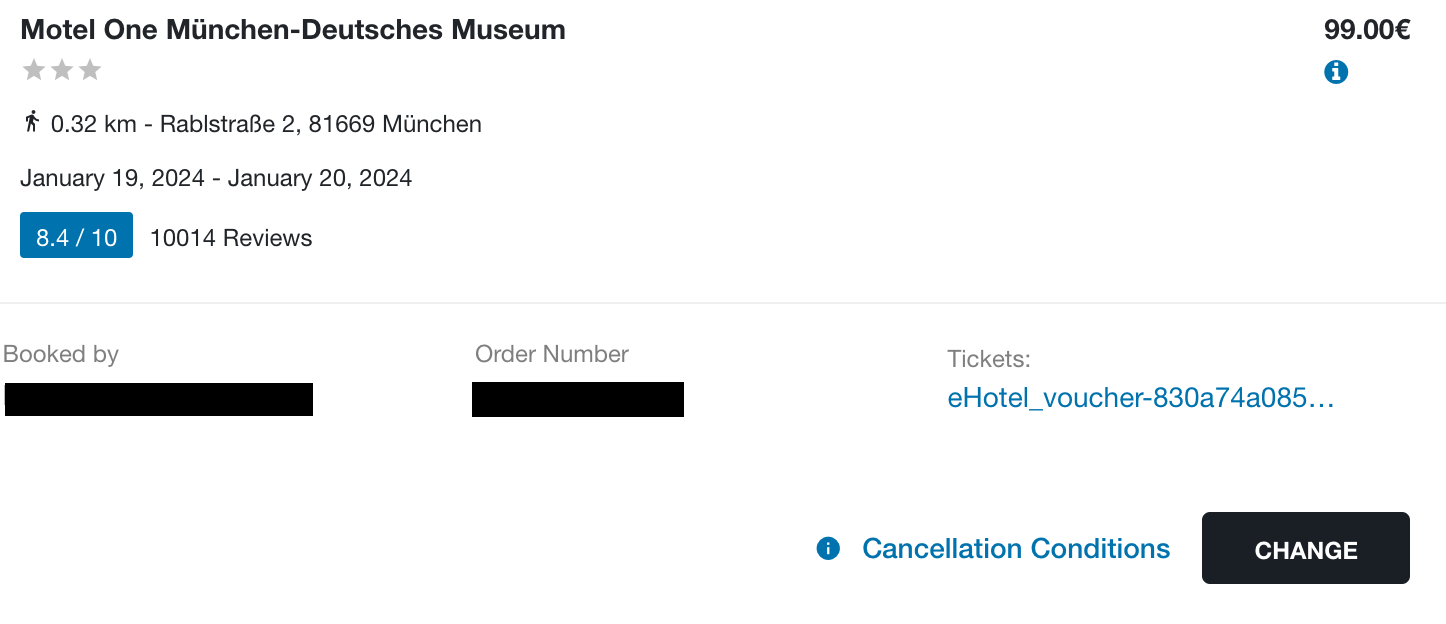1446x624 pixels.
Task: Open the Cancellation Conditions link
Action: tap(1016, 549)
